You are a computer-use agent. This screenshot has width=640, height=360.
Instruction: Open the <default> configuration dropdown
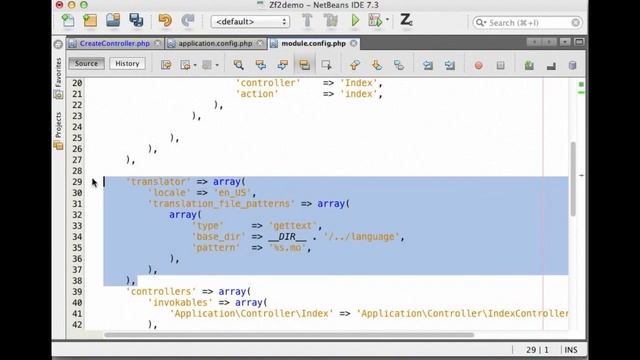pyautogui.click(x=250, y=22)
